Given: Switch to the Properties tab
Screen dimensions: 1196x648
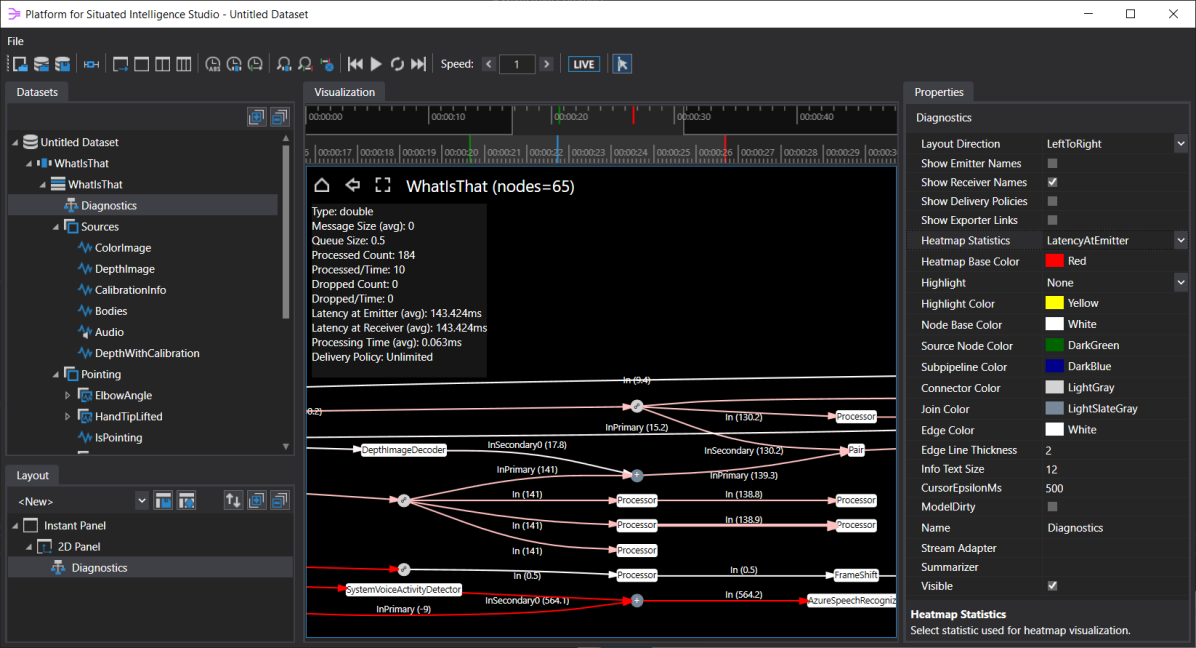Looking at the screenshot, I should pyautogui.click(x=939, y=92).
